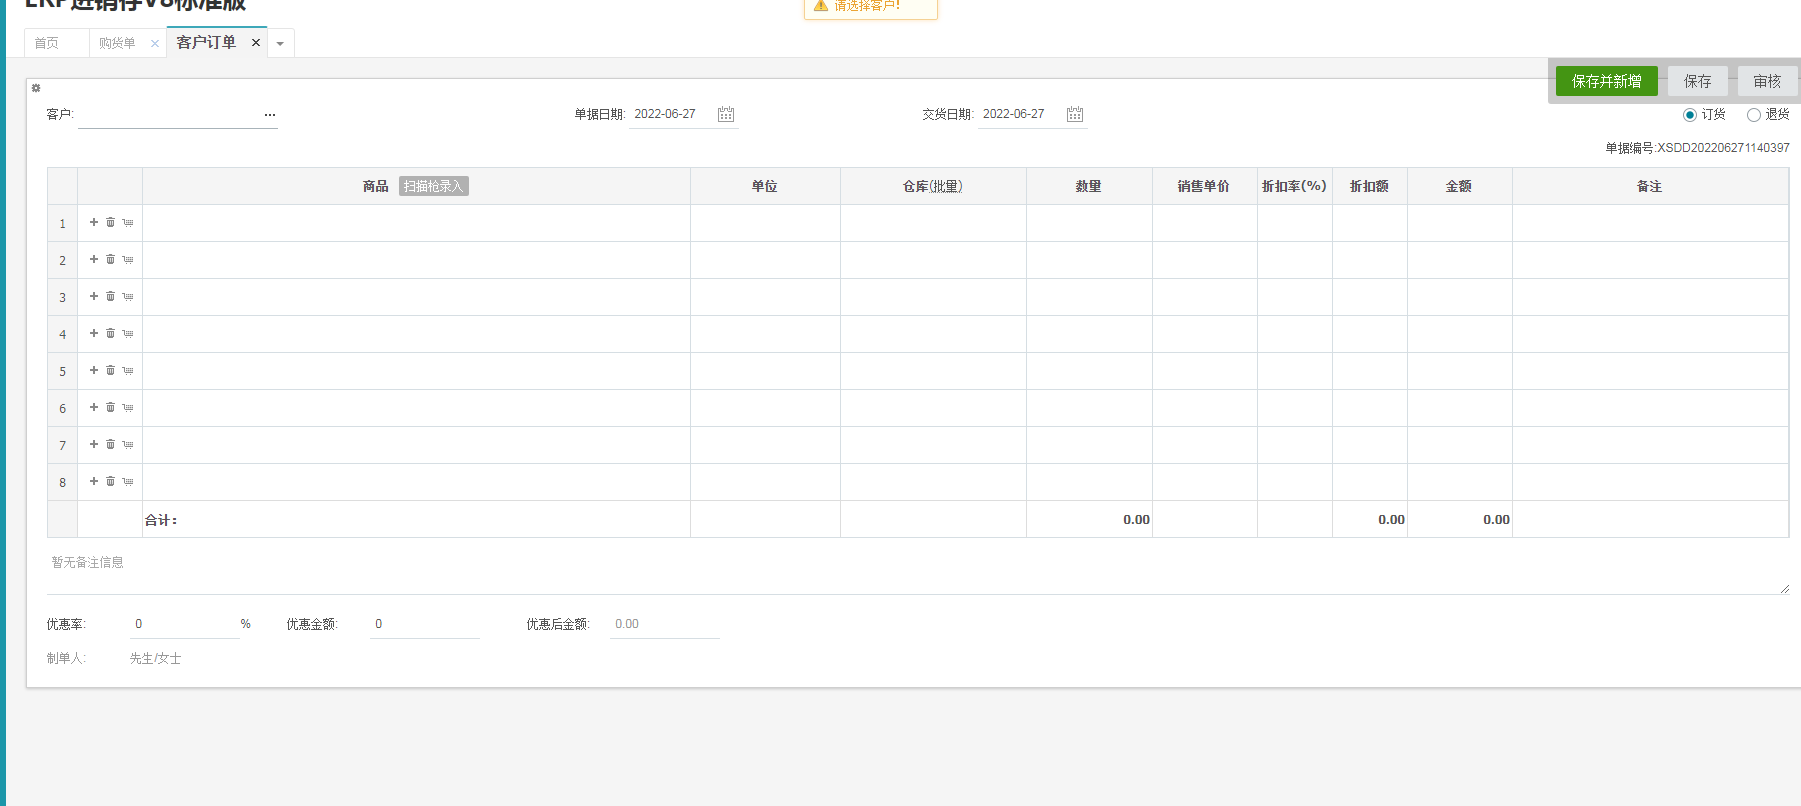1801x806 pixels.
Task: Click the 审核 button
Action: tap(1767, 81)
